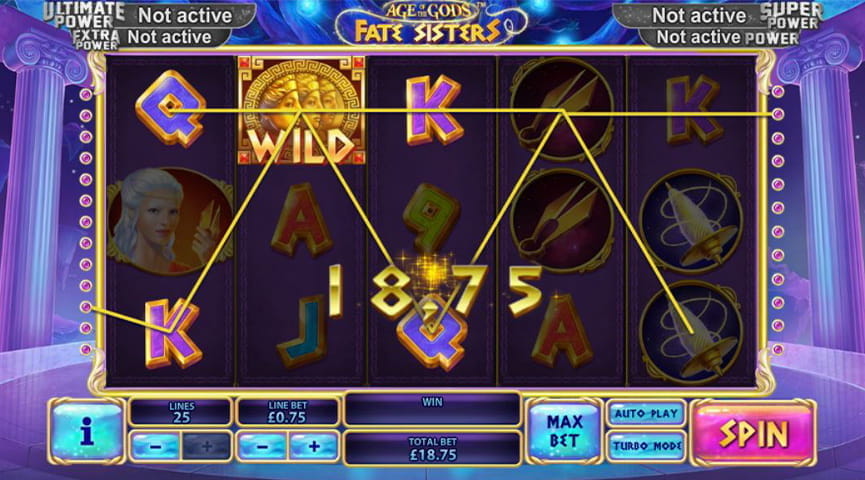The image size is (865, 480).
Task: Decrease the line bet amount
Action: (x=263, y=446)
